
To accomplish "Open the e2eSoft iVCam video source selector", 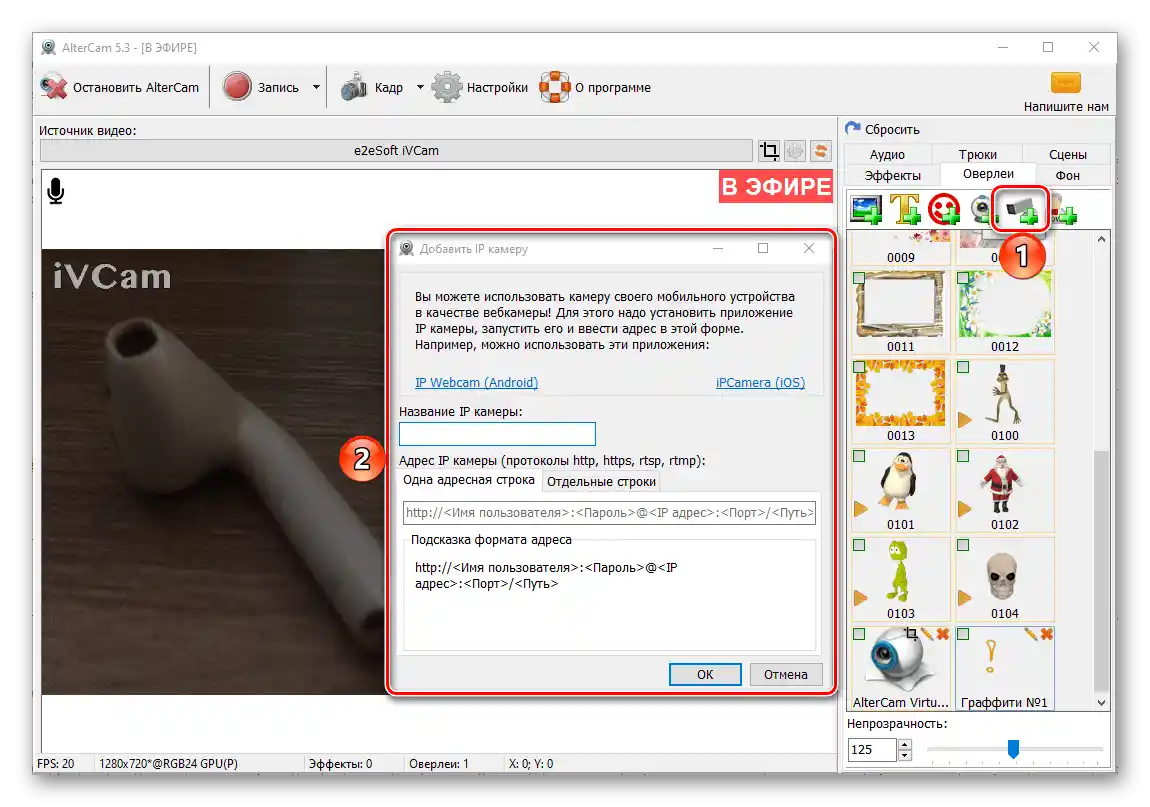I will 396,150.
